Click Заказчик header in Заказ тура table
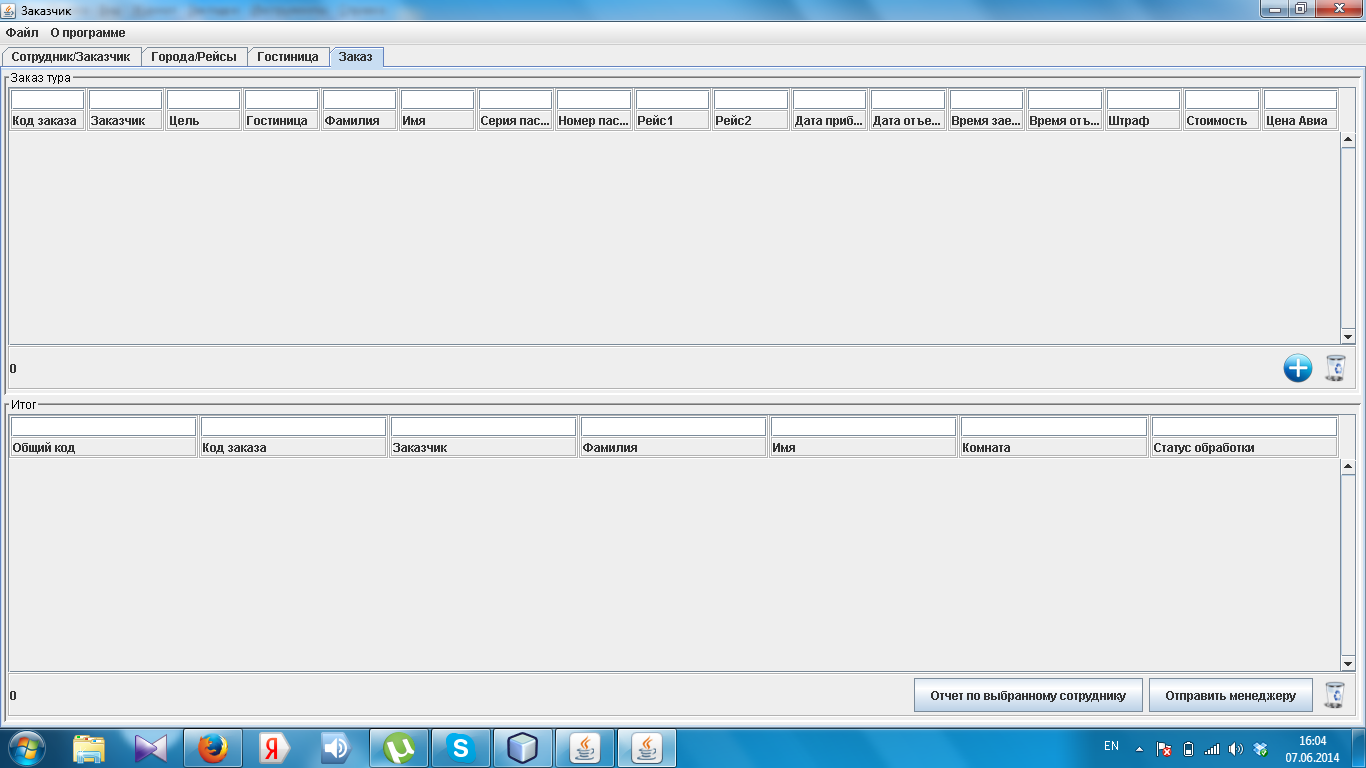 tap(125, 120)
